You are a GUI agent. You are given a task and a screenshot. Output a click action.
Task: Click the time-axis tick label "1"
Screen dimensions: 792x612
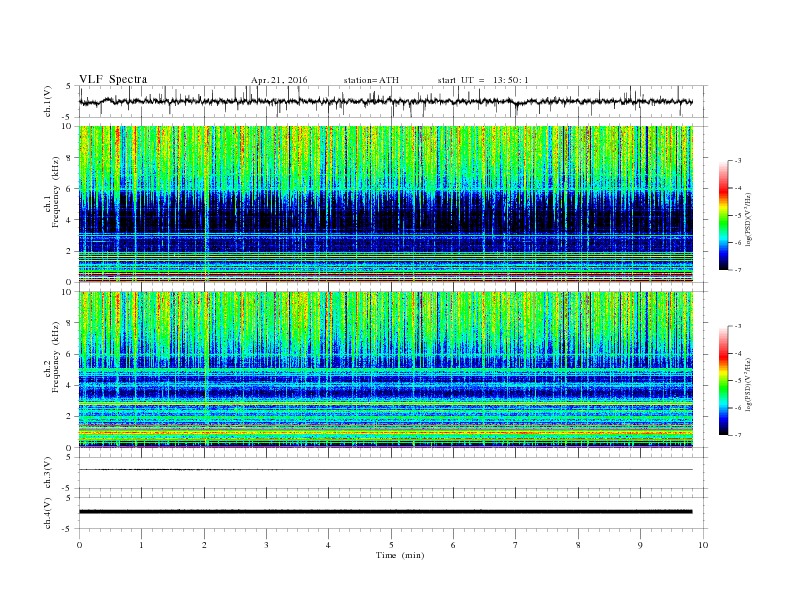[141, 545]
